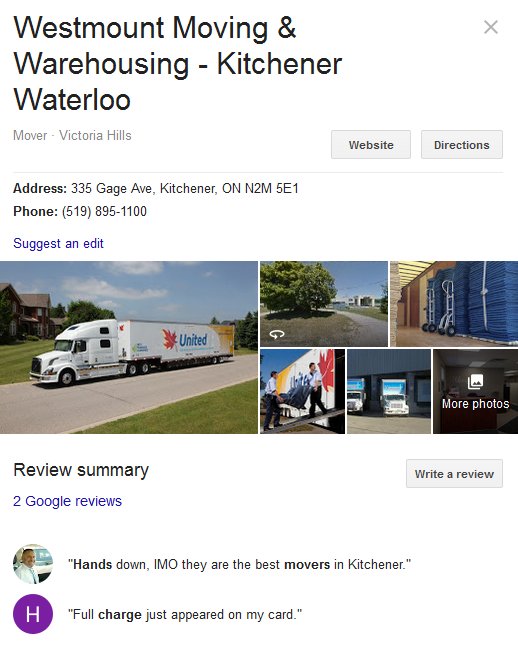518x650 pixels.
Task: Click the 360 rotate icon
Action: (277, 334)
